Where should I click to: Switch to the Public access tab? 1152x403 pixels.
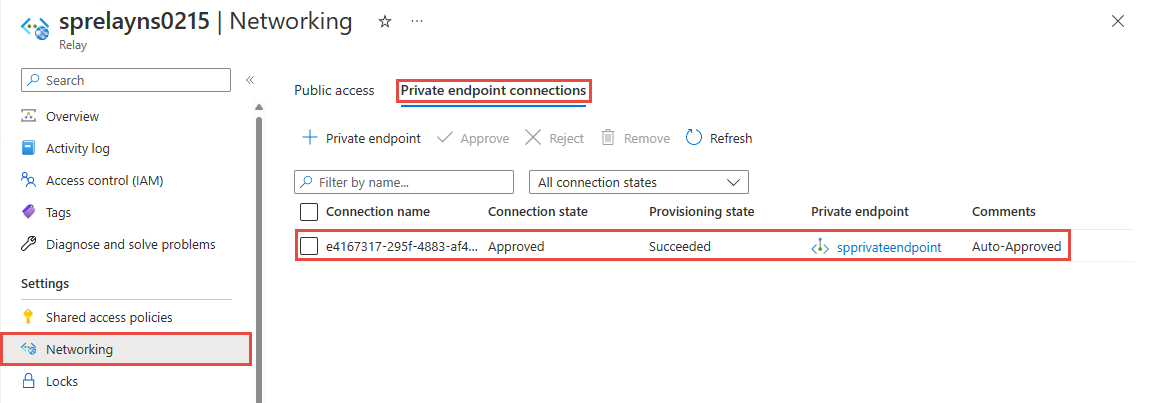tap(334, 90)
